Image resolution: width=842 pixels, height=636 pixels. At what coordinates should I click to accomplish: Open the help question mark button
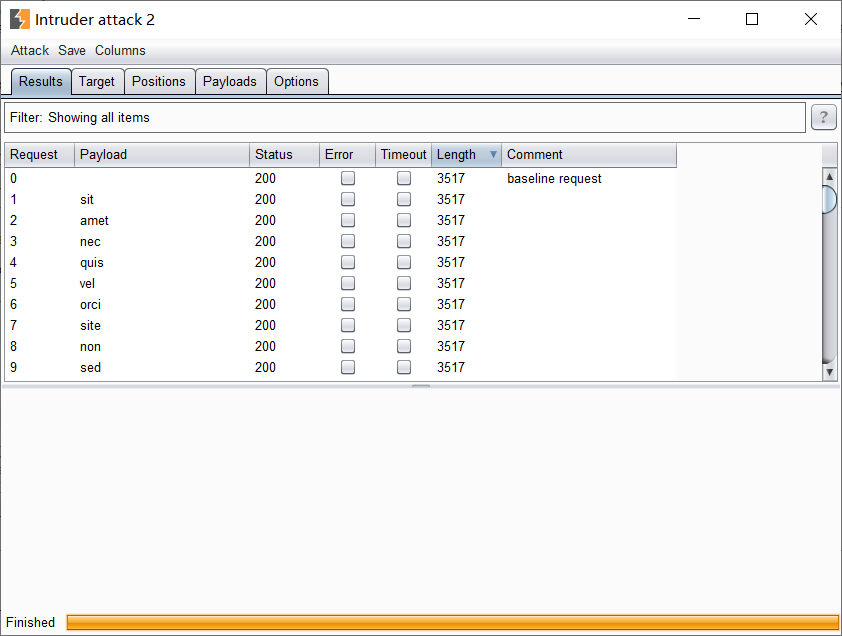tap(823, 117)
